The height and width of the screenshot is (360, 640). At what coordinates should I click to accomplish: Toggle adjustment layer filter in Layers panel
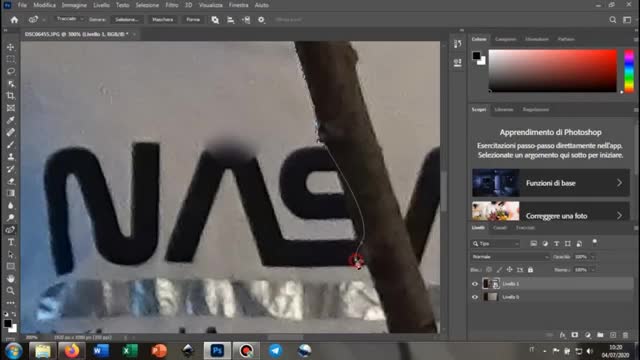click(545, 244)
